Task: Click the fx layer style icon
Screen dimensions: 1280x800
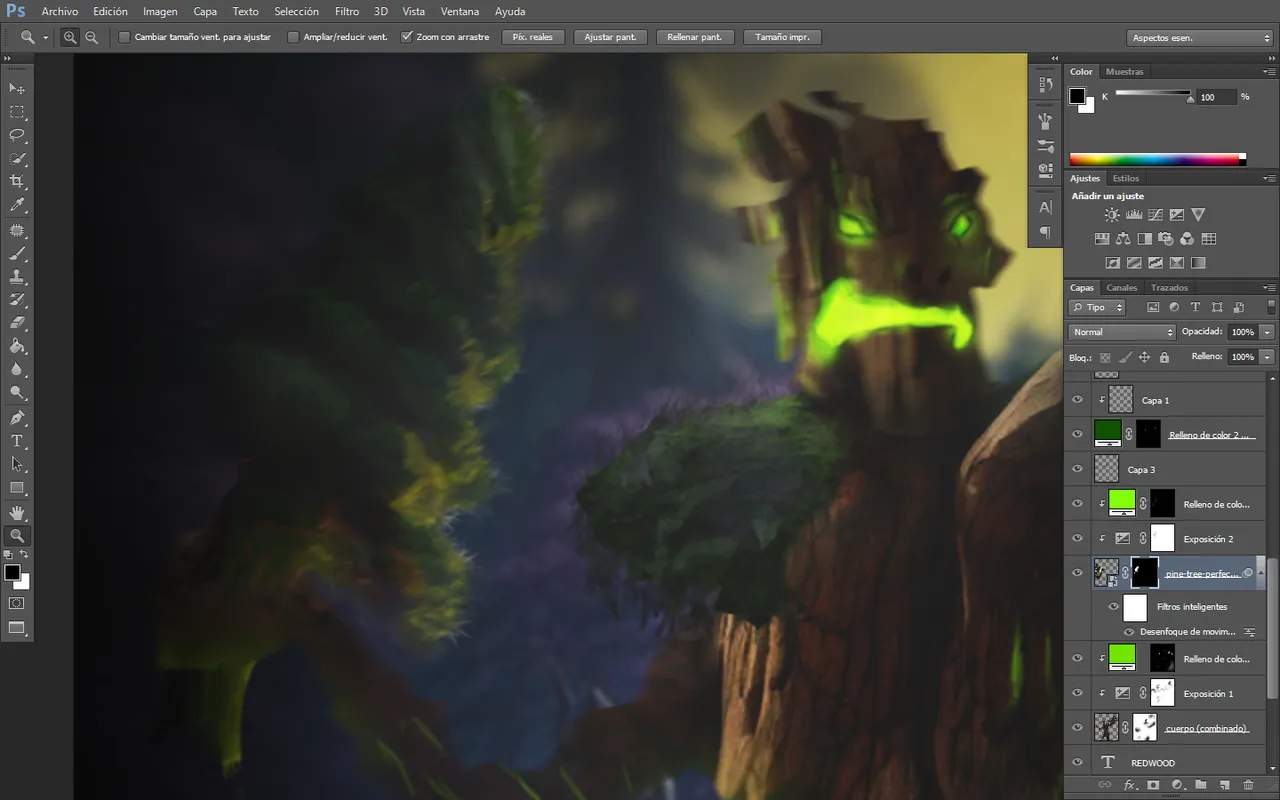Action: [1129, 785]
